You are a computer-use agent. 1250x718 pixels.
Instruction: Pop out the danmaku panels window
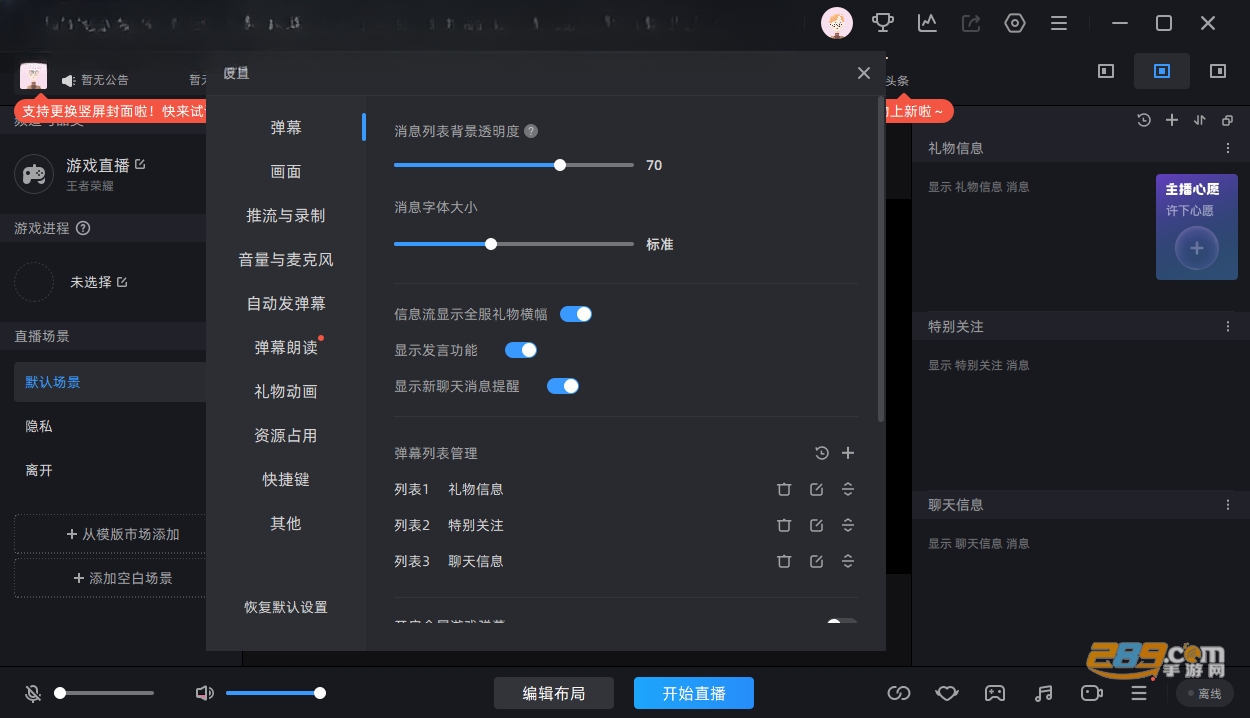pos(1227,120)
